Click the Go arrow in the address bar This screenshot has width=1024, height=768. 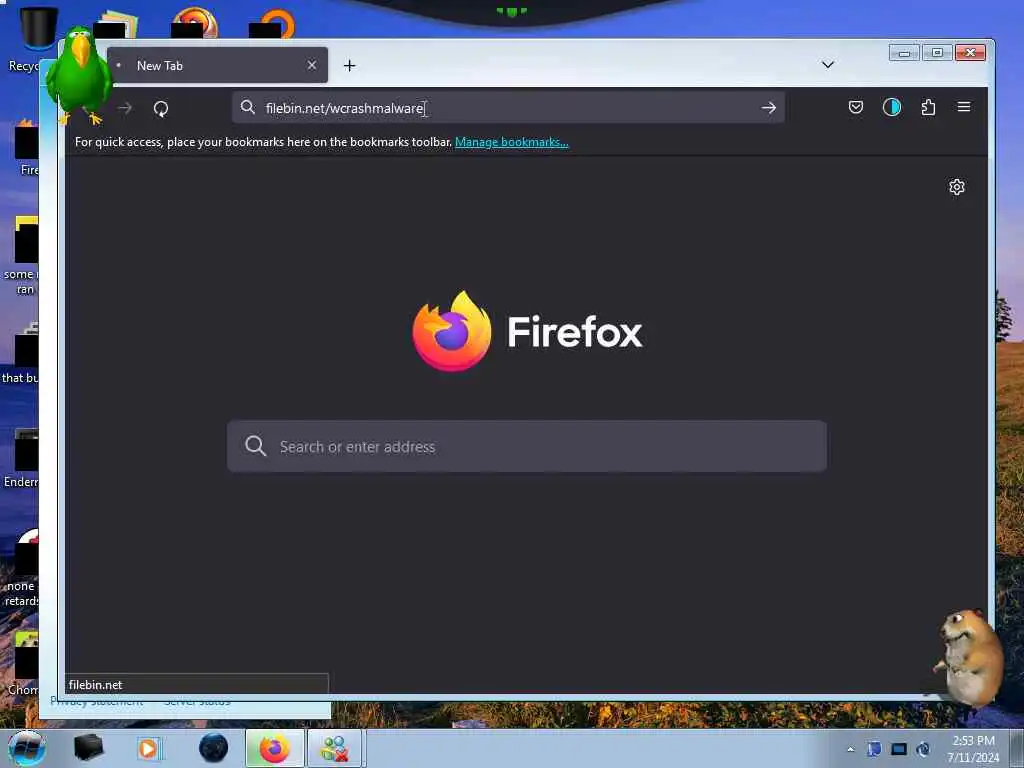tap(769, 108)
